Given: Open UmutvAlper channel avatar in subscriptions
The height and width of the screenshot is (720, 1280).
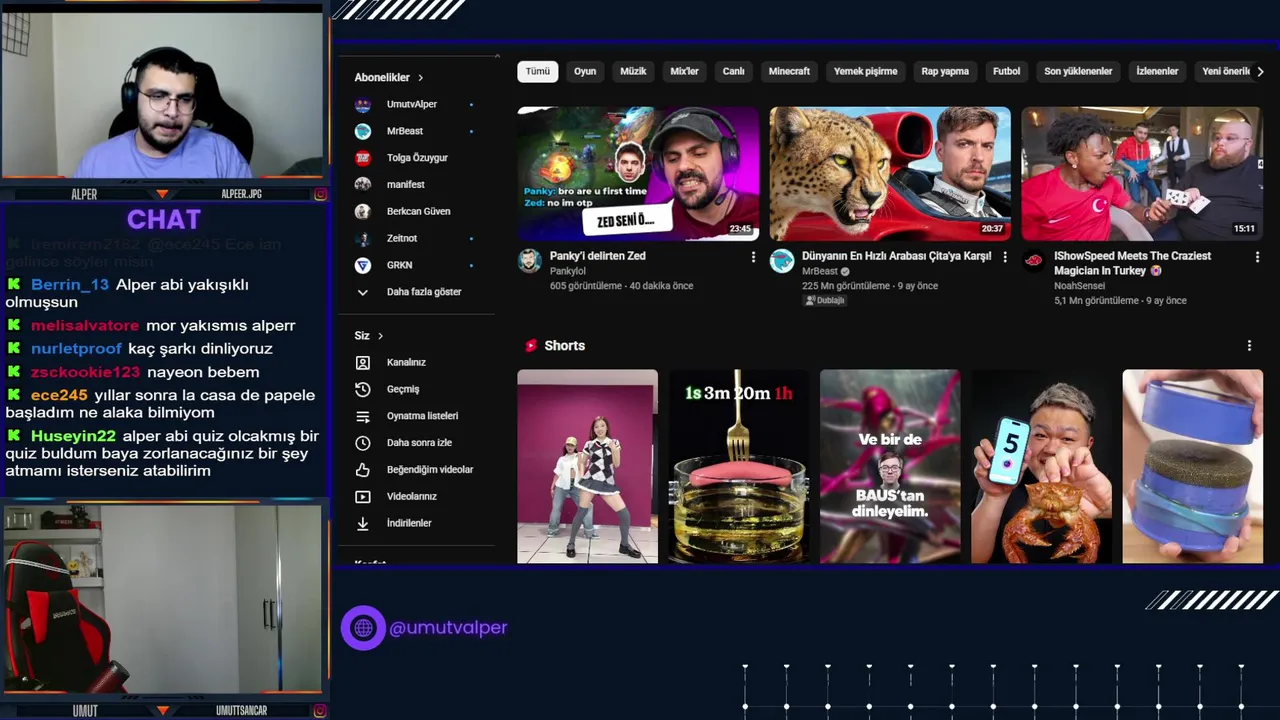Looking at the screenshot, I should pyautogui.click(x=363, y=104).
